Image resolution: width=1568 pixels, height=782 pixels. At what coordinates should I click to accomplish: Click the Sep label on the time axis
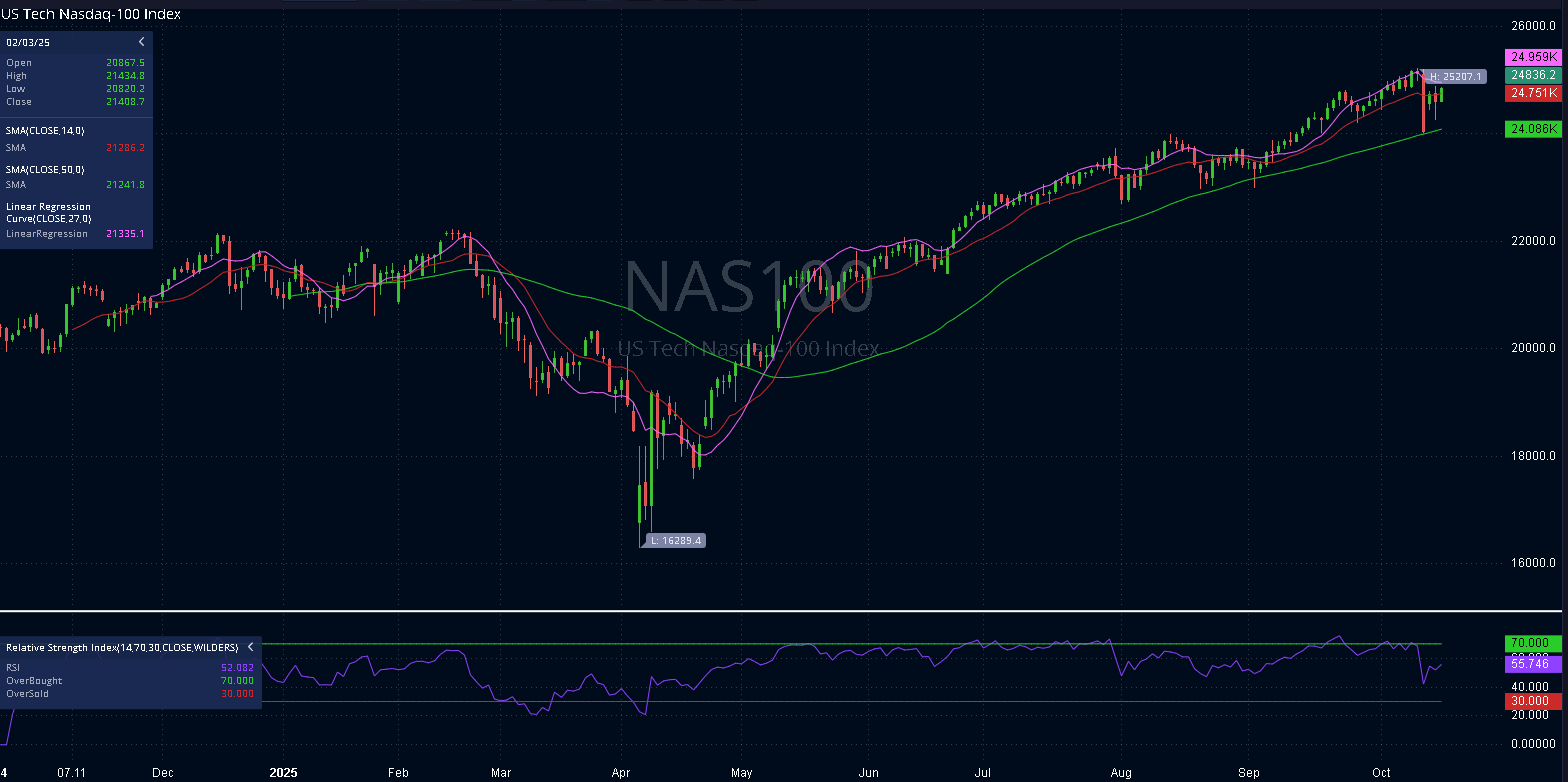click(1248, 772)
